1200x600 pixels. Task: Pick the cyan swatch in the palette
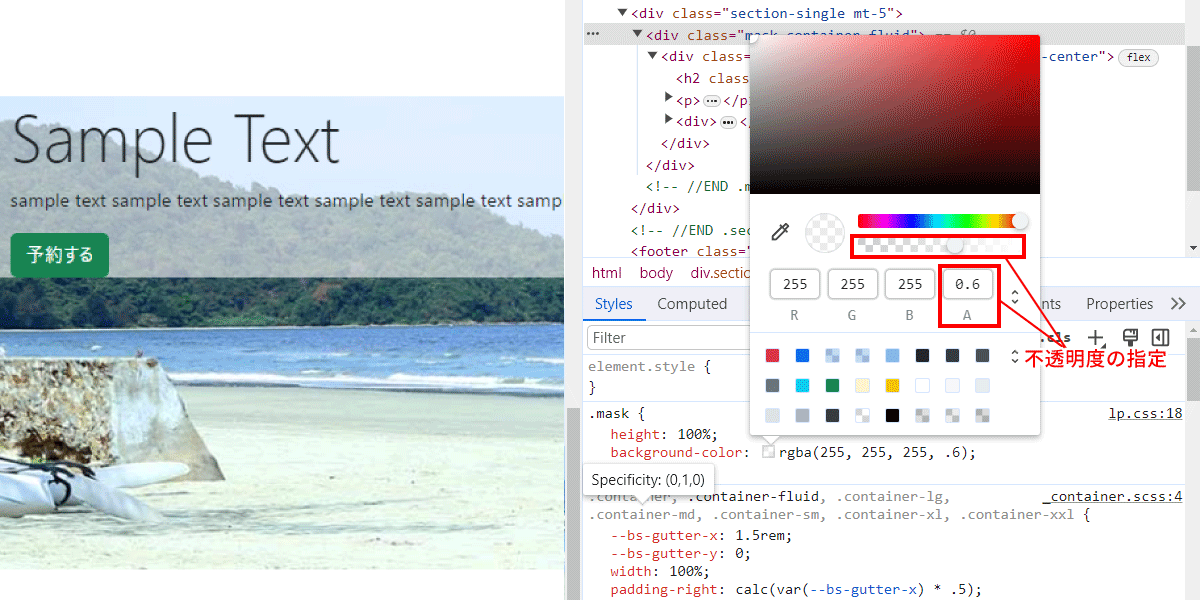click(x=802, y=385)
